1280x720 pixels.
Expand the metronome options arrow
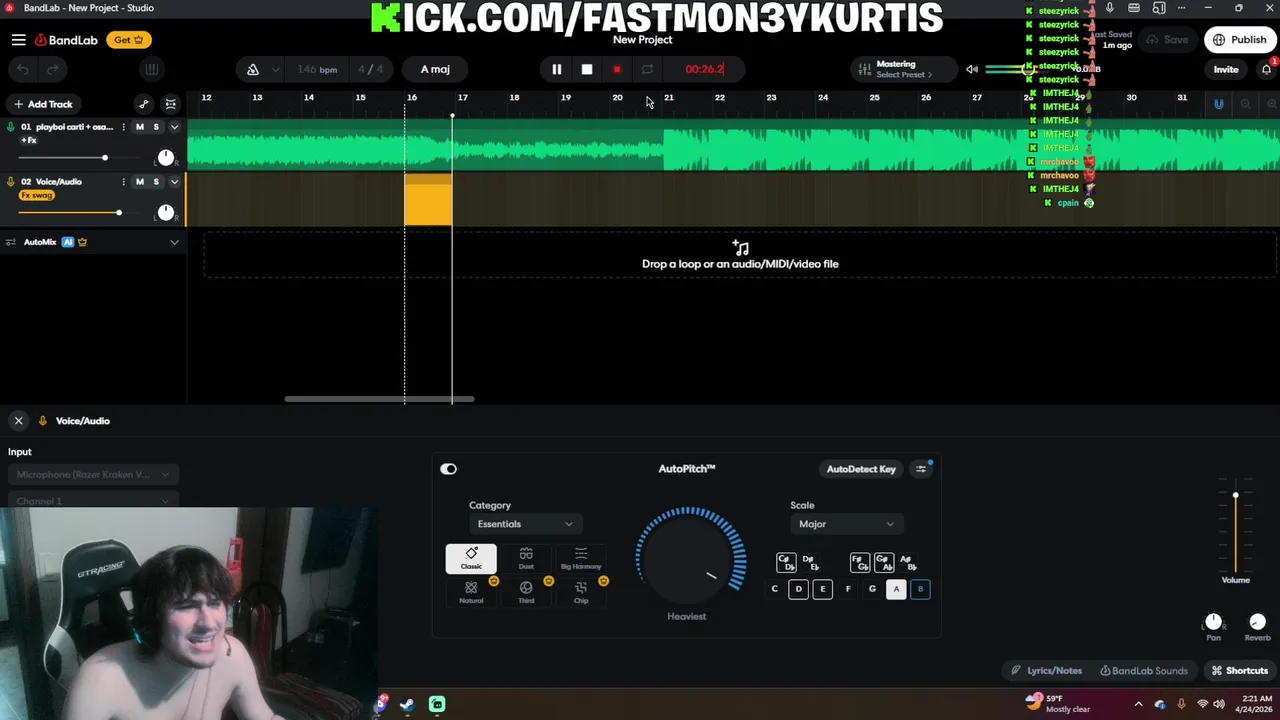275,69
